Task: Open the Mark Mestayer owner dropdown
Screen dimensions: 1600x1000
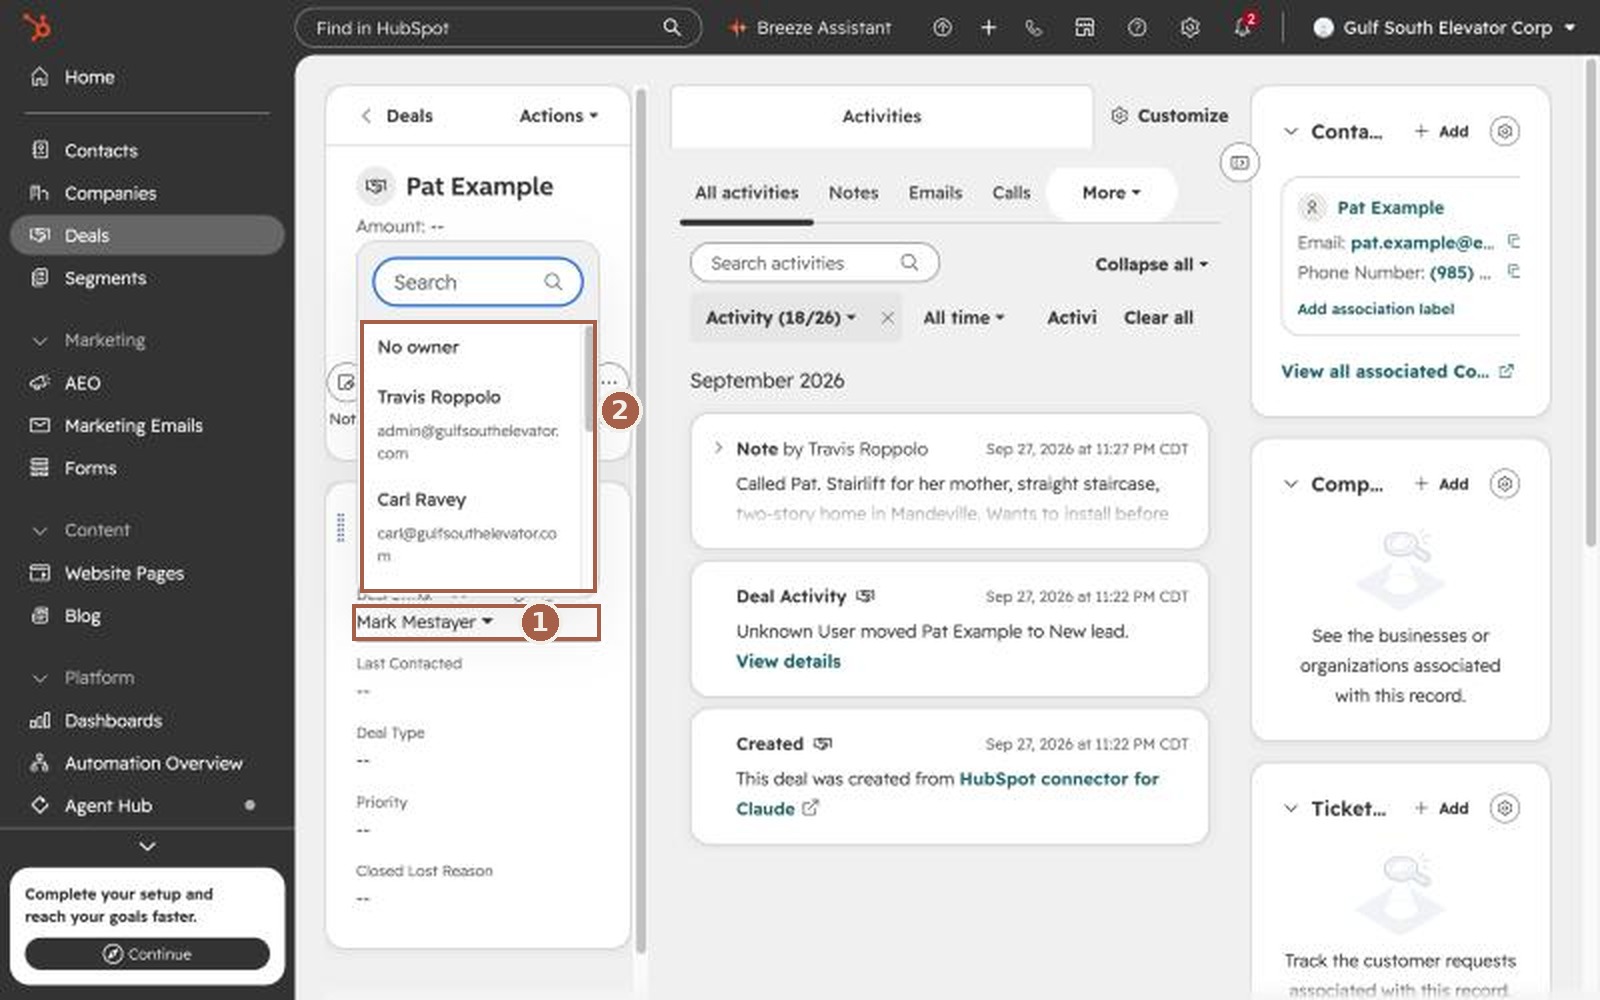Action: [x=425, y=622]
